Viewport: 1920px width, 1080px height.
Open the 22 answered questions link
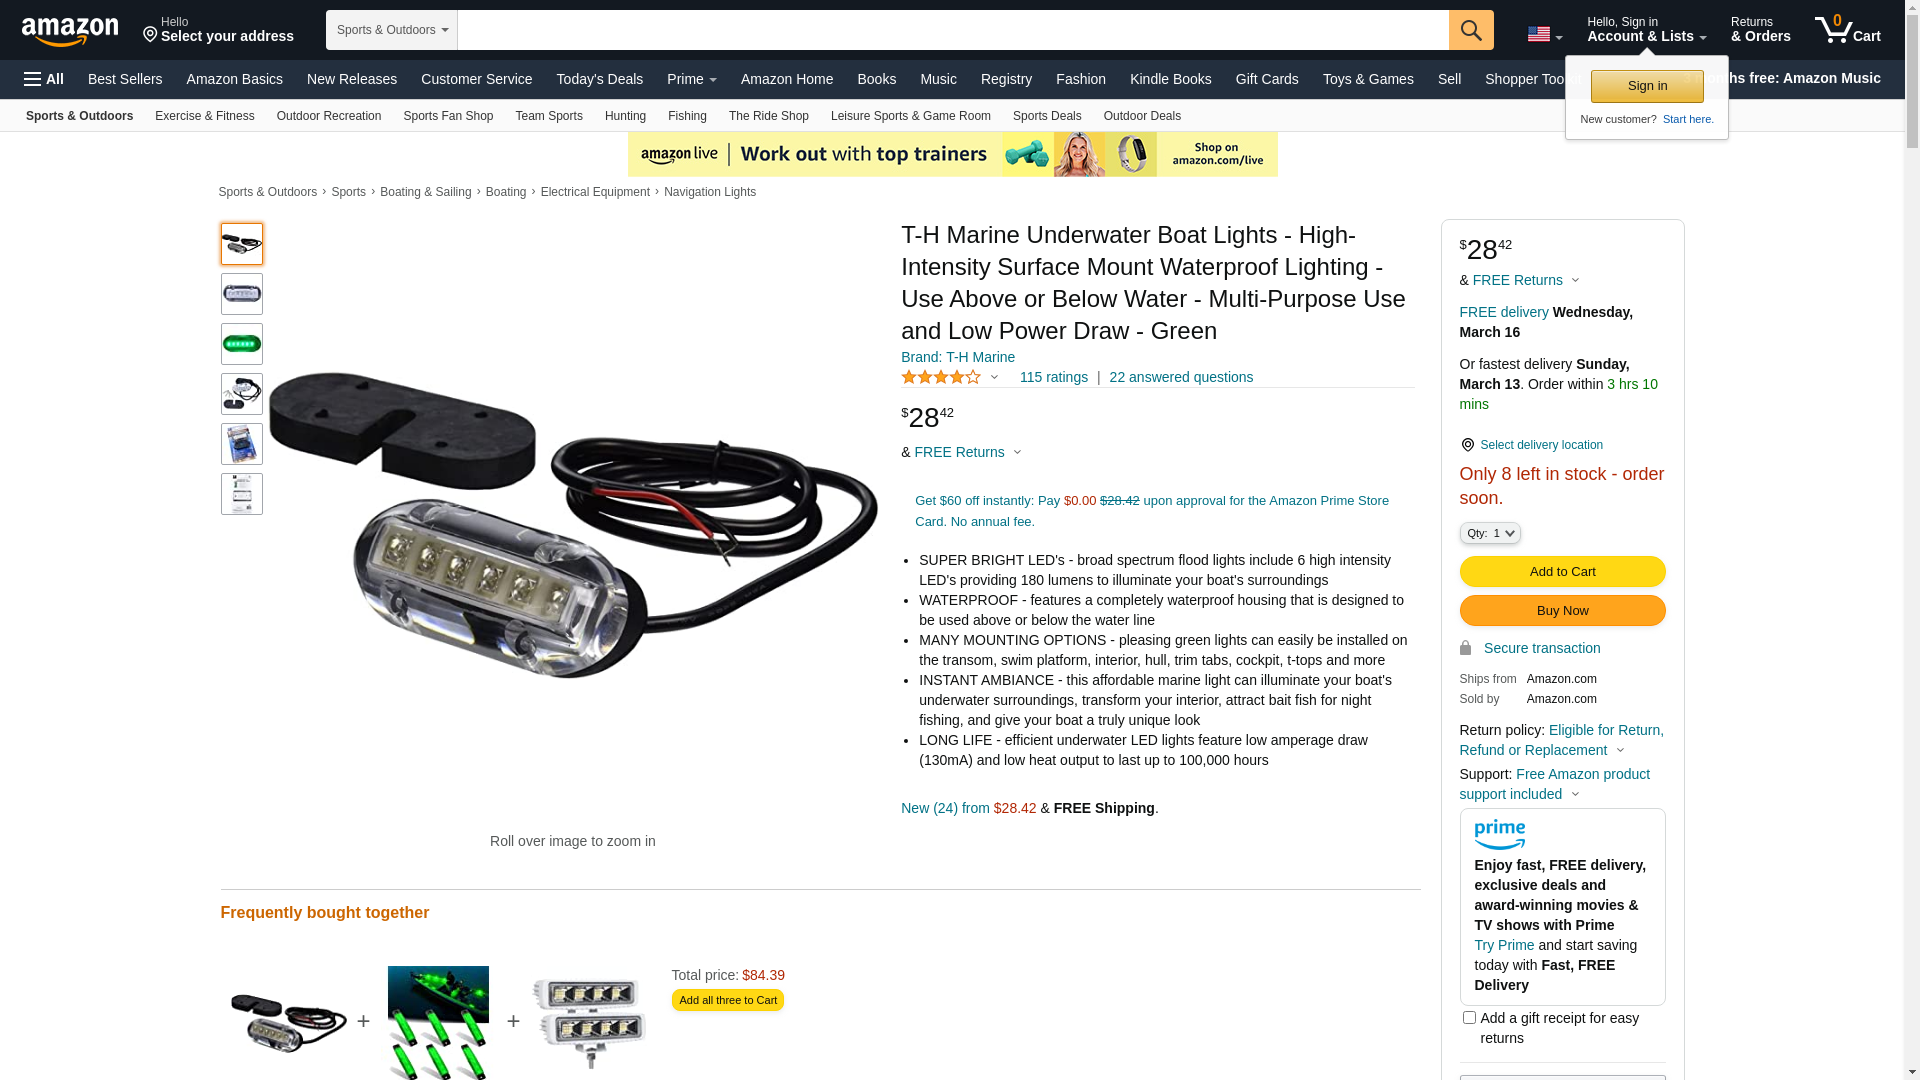(x=1181, y=377)
